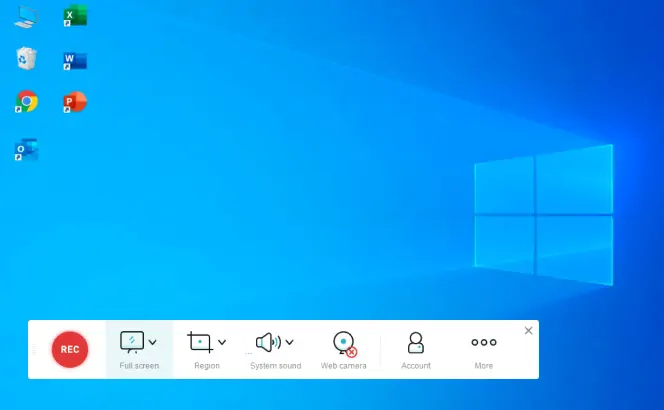The image size is (664, 410).
Task: Start recording with the red REC button
Action: pyautogui.click(x=70, y=349)
